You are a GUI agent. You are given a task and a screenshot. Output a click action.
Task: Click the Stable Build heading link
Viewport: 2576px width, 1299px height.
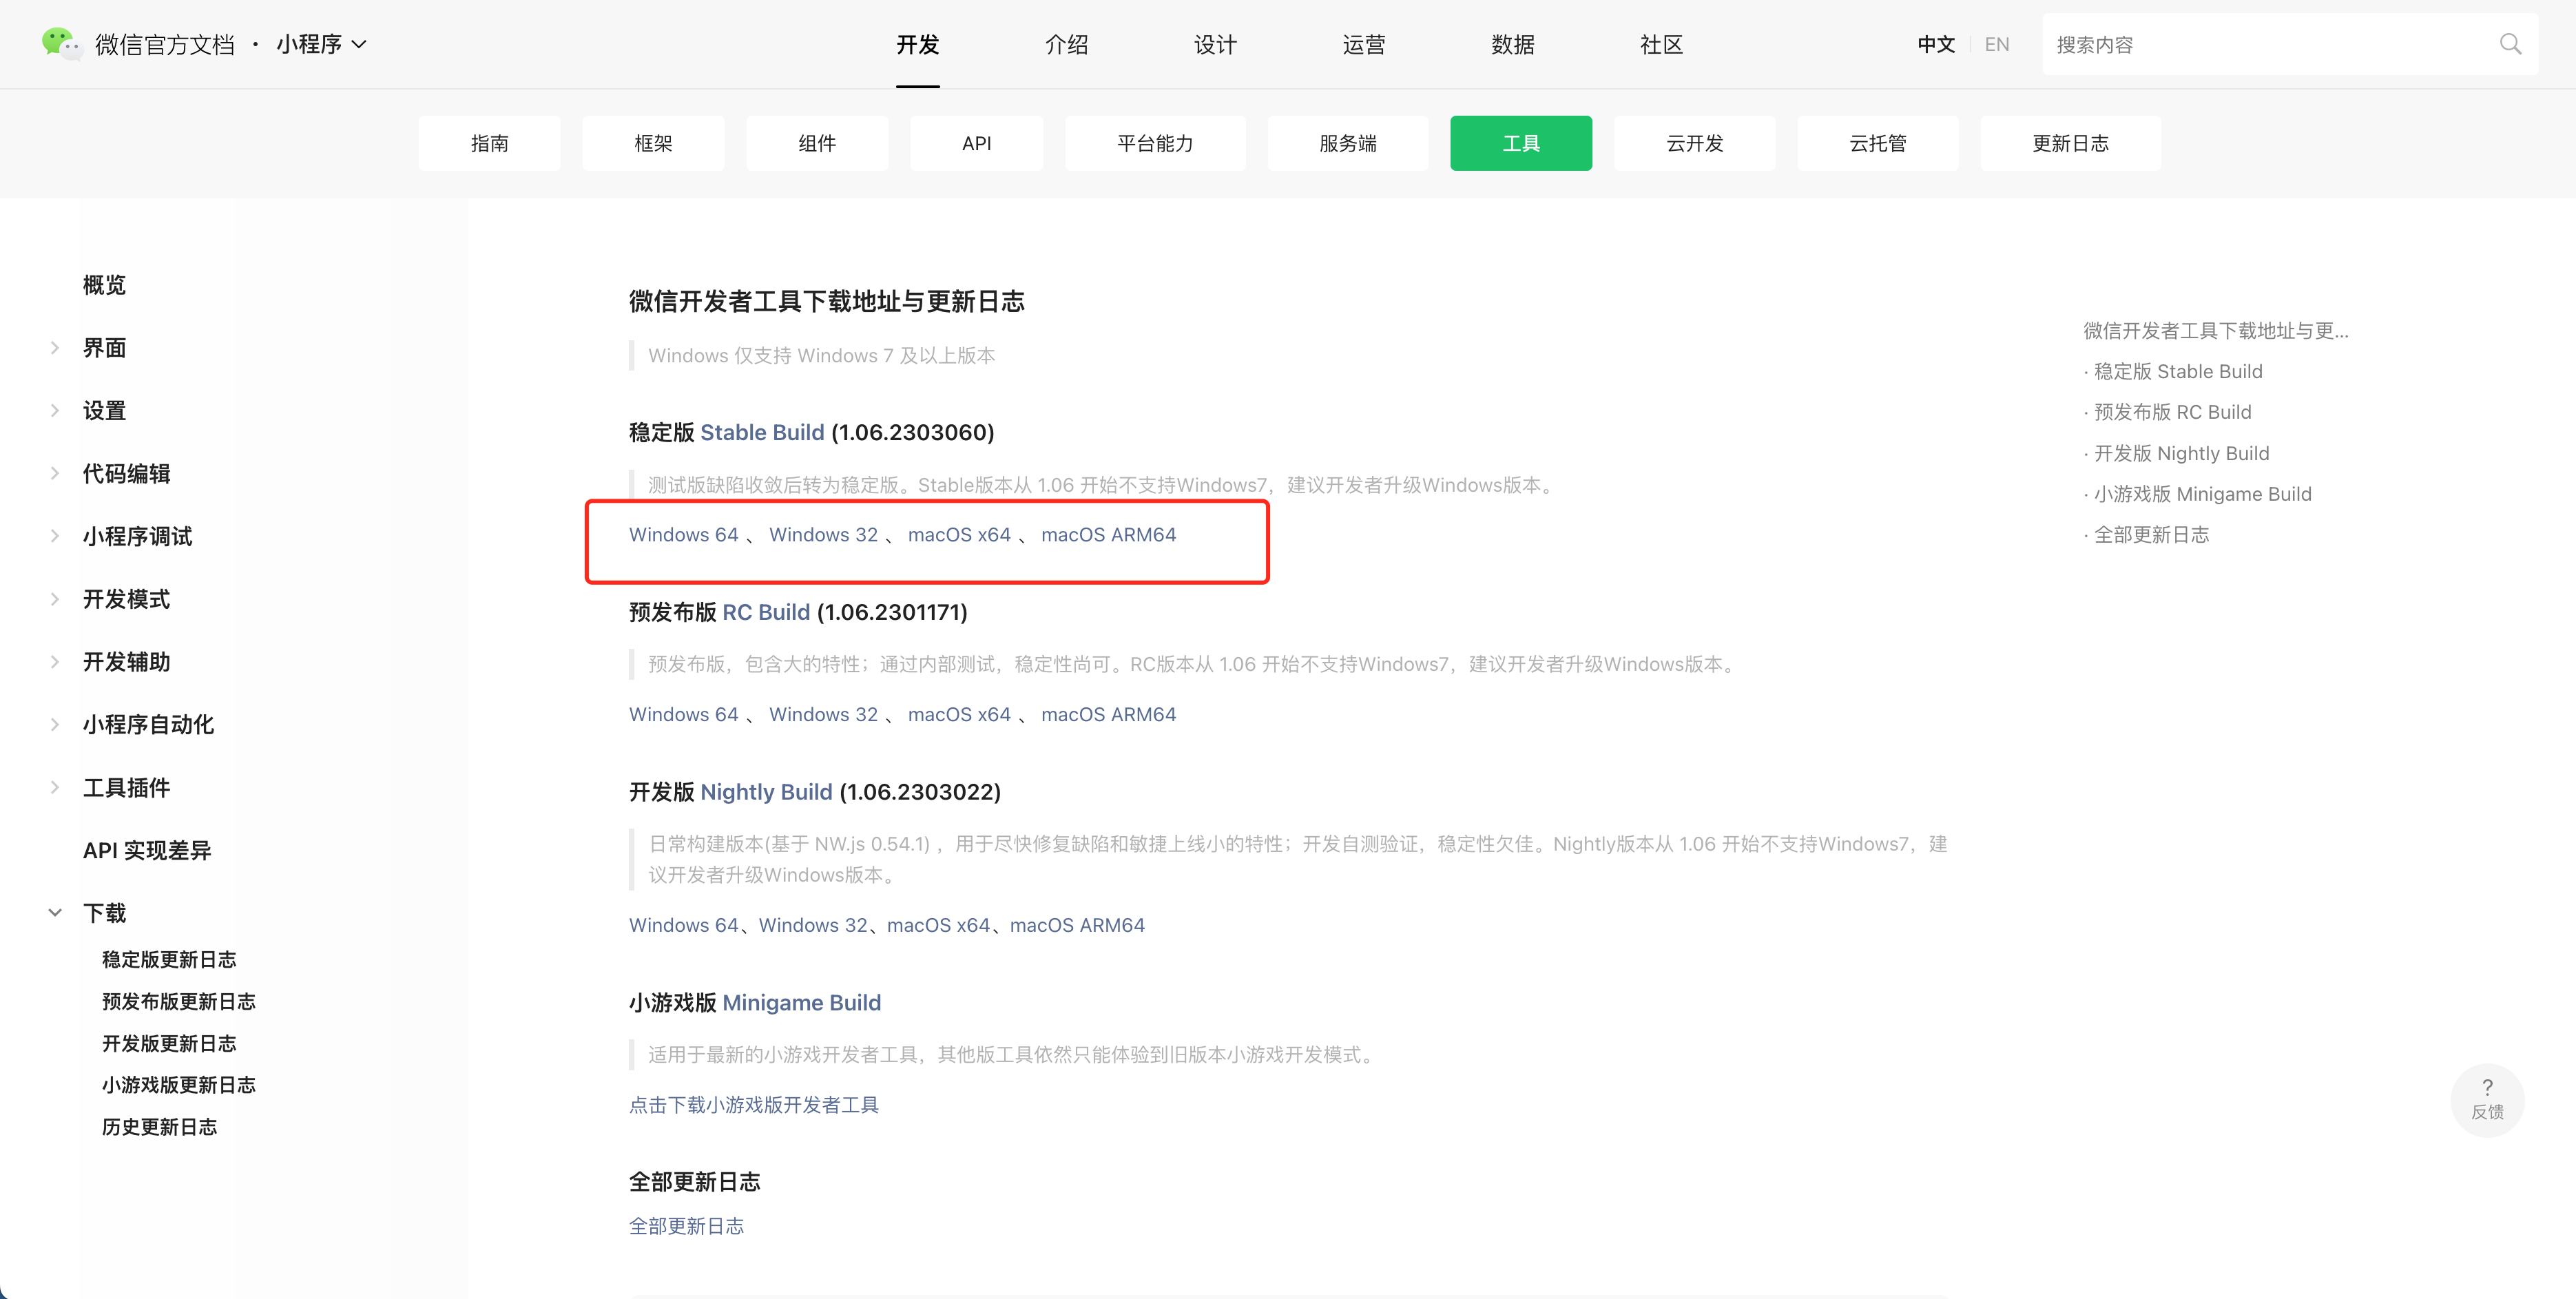(762, 432)
